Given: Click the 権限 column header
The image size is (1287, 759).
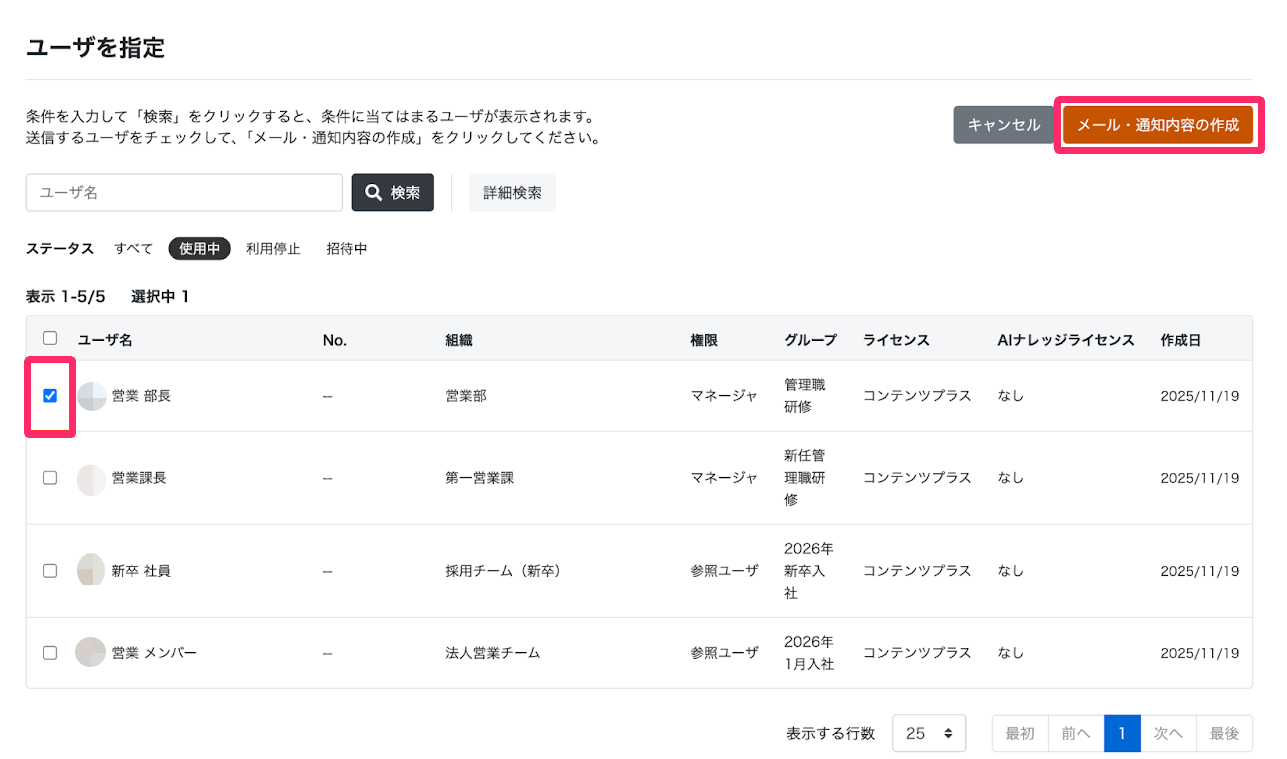Looking at the screenshot, I should point(704,340).
